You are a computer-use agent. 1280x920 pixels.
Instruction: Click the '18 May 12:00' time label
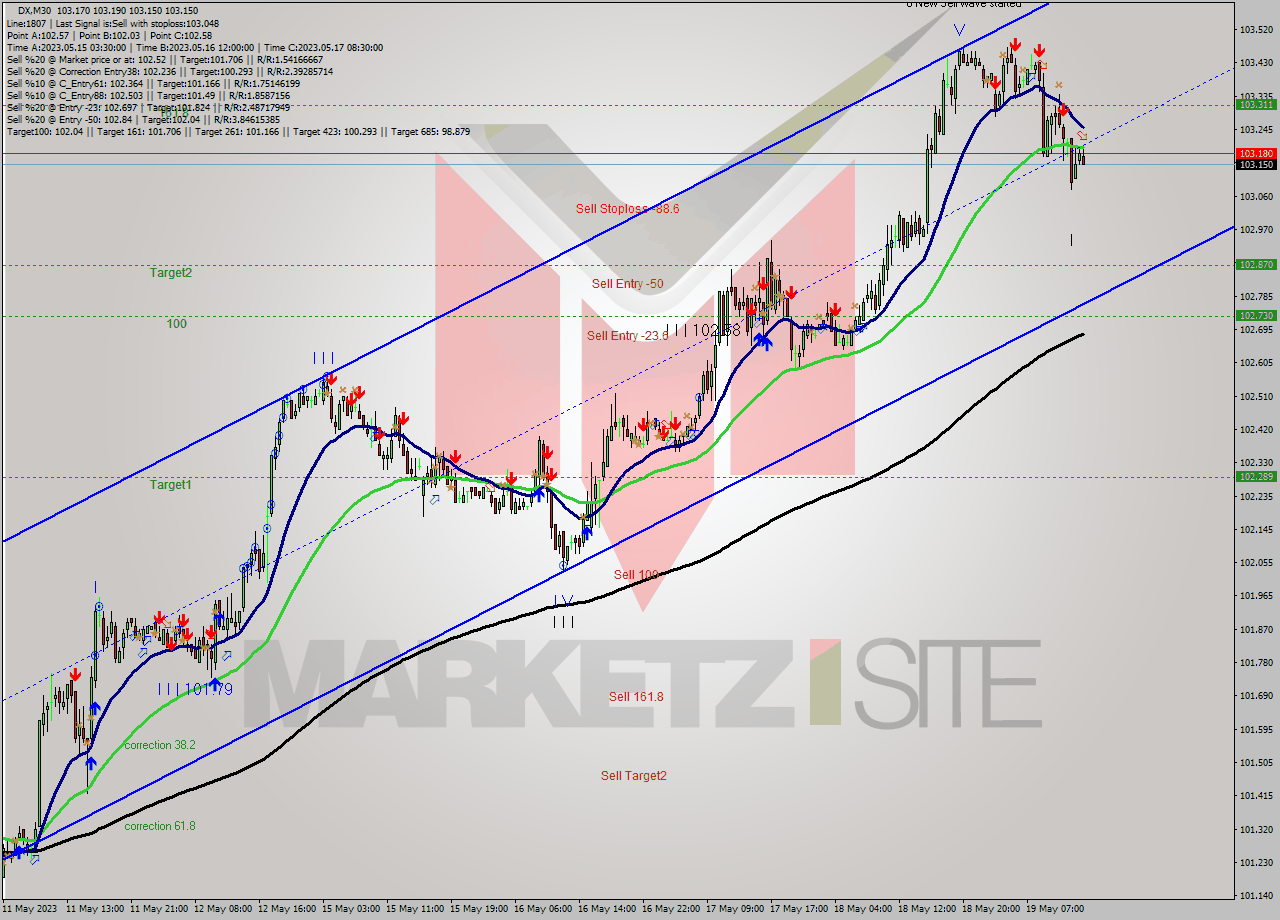(926, 909)
